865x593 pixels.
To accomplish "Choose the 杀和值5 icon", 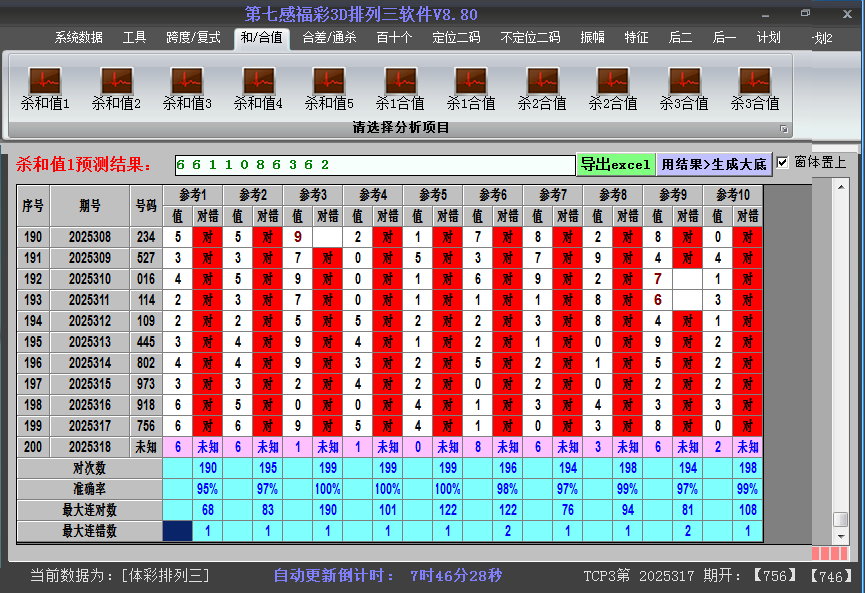I will [x=329, y=81].
